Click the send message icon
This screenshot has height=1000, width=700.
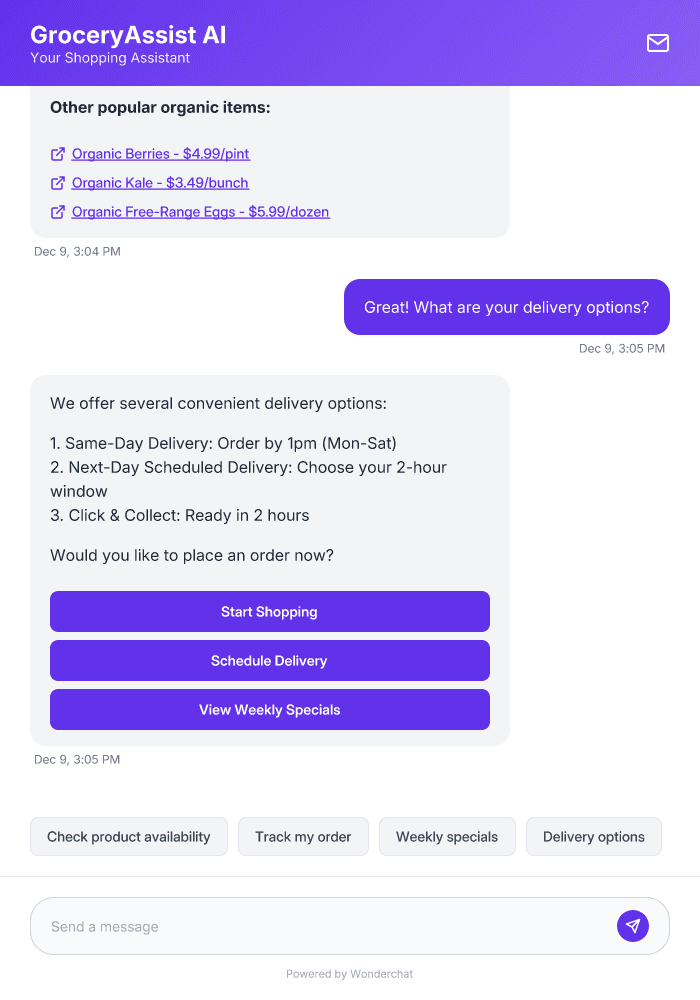633,925
